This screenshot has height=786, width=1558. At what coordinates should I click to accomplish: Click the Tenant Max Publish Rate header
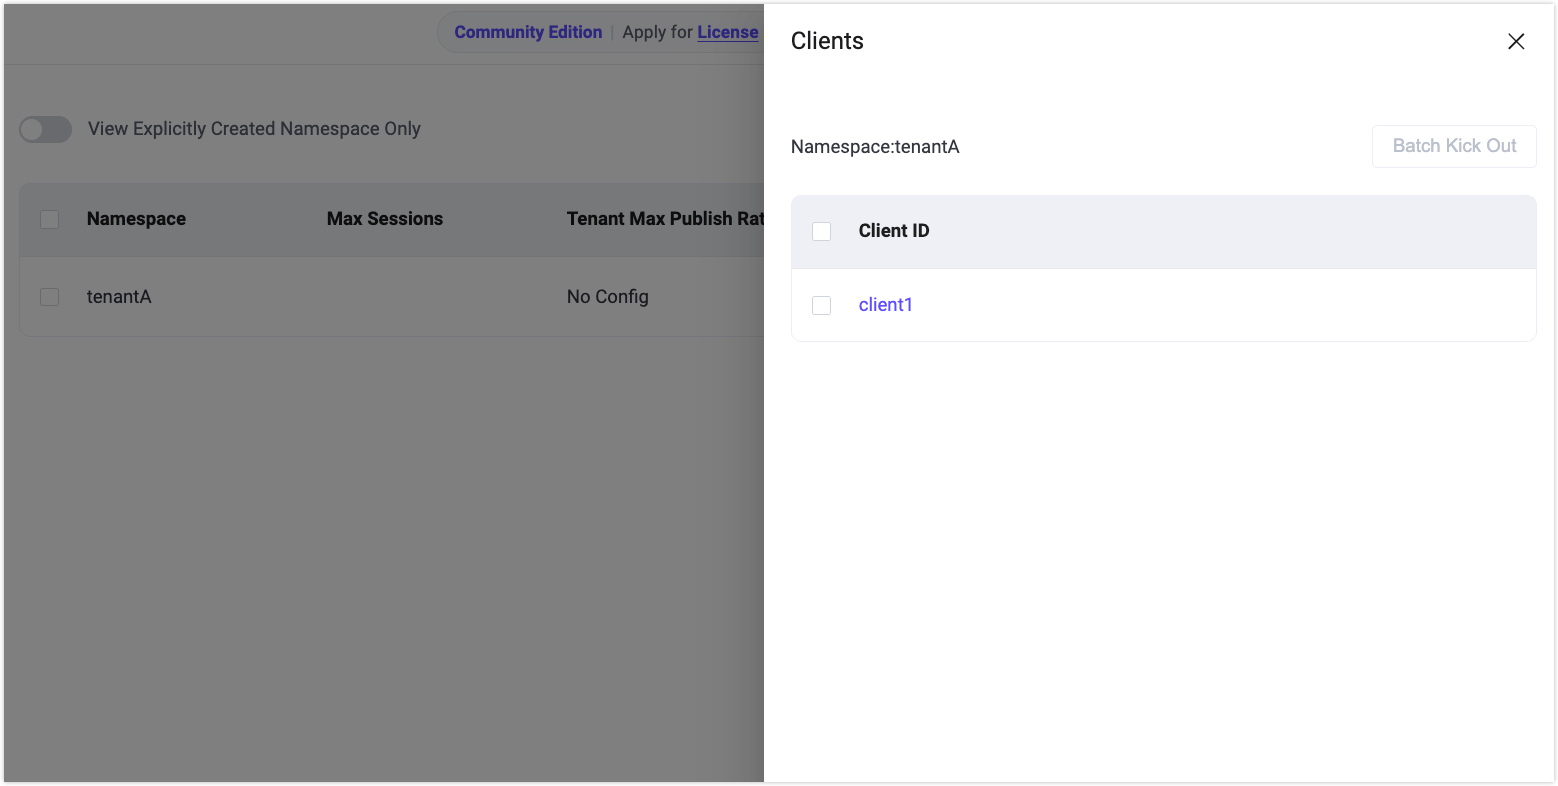tap(664, 219)
